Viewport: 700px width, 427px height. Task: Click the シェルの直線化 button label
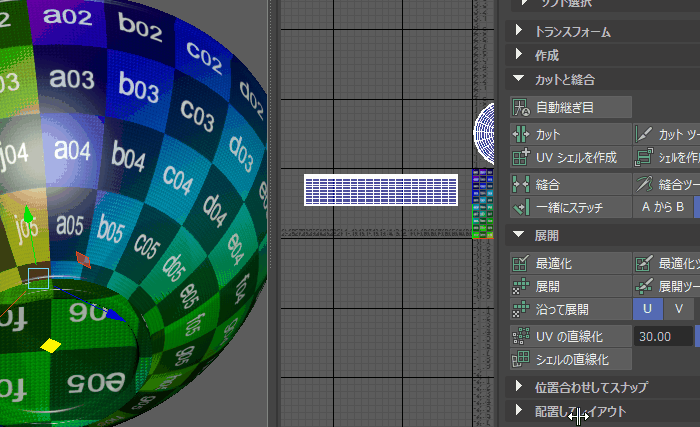[x=572, y=360]
